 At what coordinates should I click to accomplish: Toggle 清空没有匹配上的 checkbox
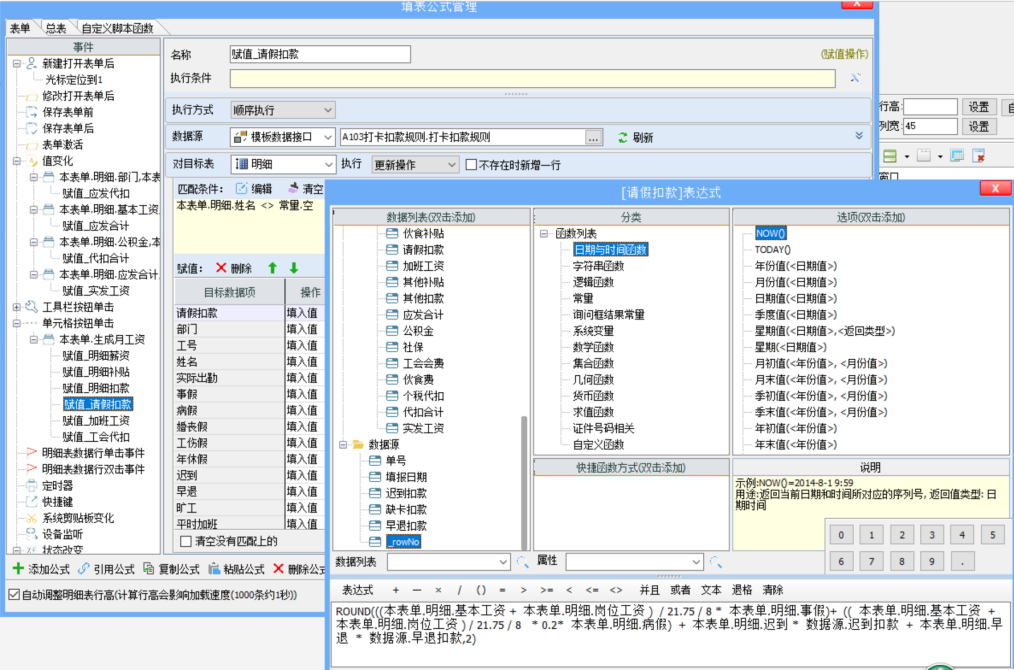pos(186,541)
